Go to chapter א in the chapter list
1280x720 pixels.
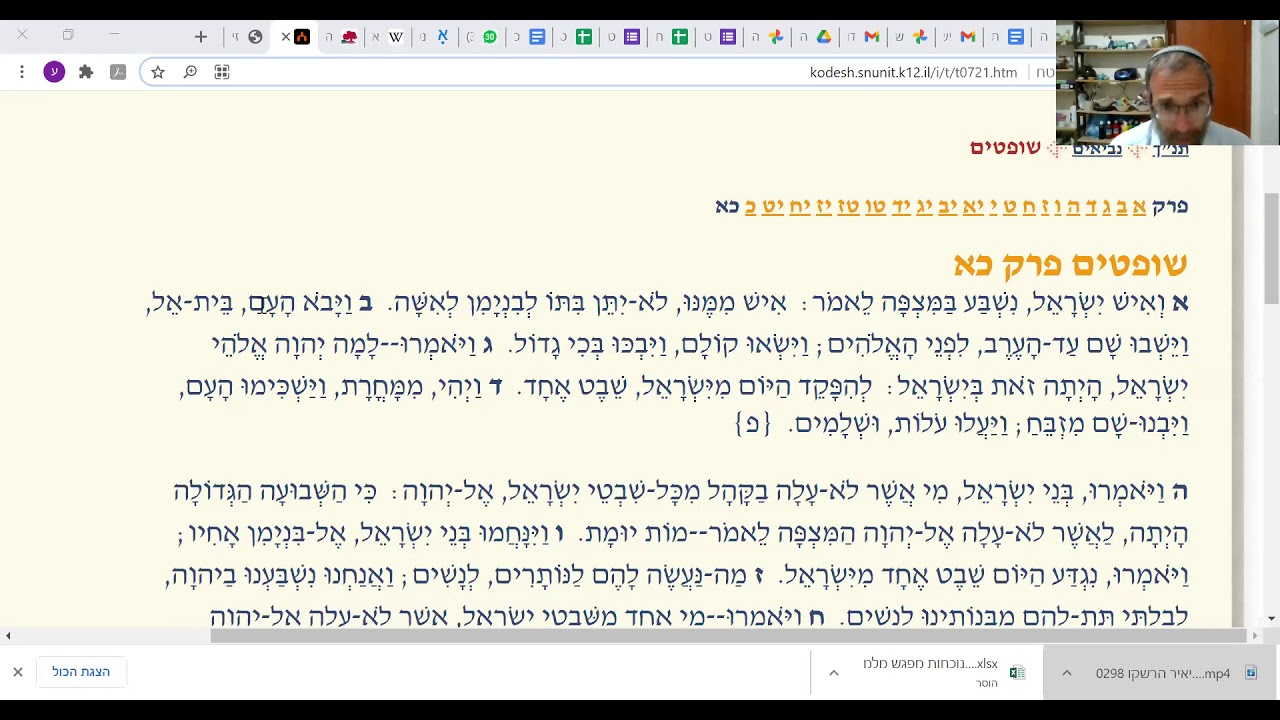(1139, 206)
